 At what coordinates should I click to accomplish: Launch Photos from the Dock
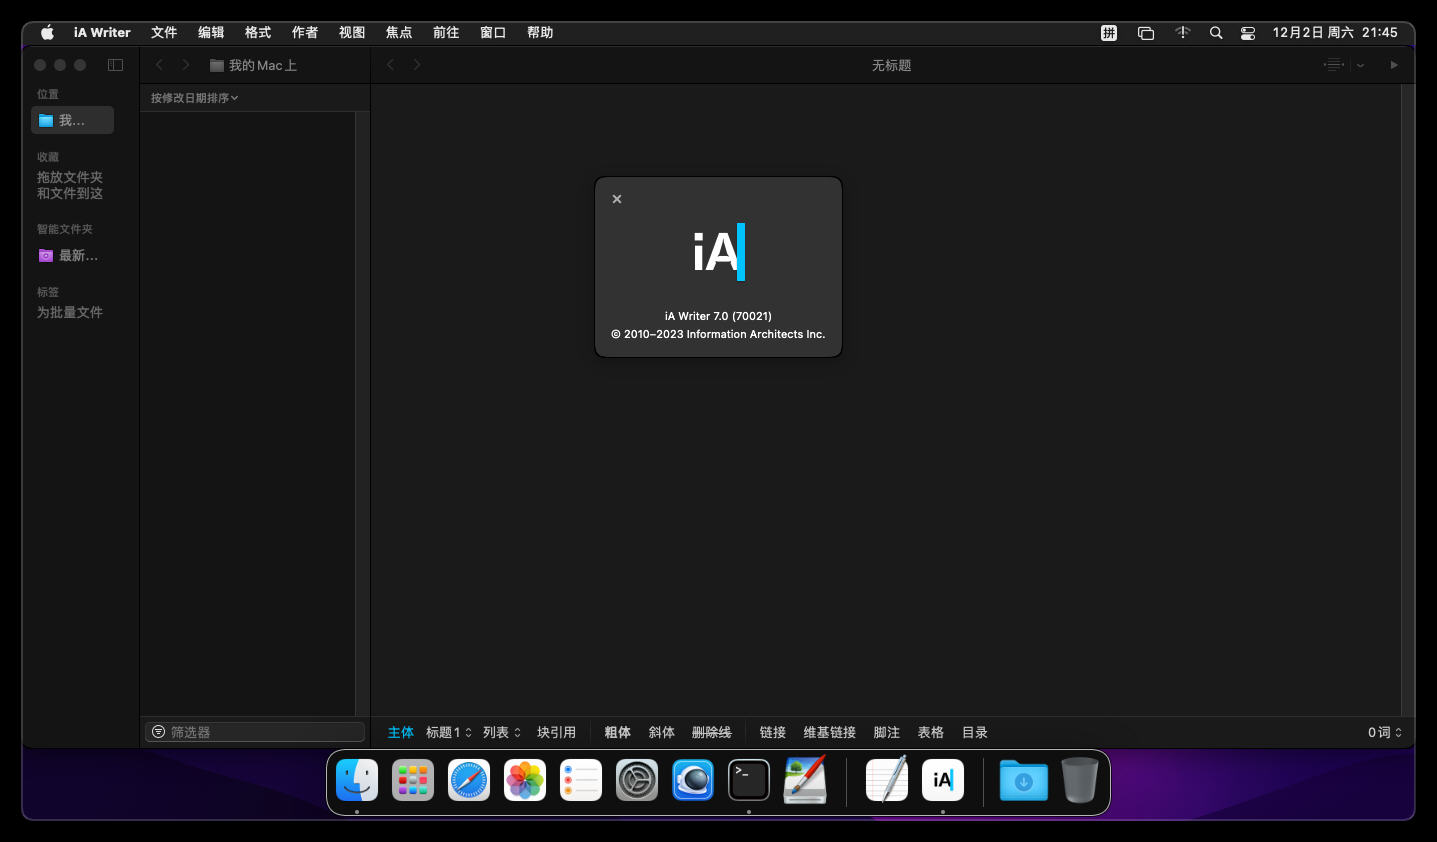click(525, 780)
